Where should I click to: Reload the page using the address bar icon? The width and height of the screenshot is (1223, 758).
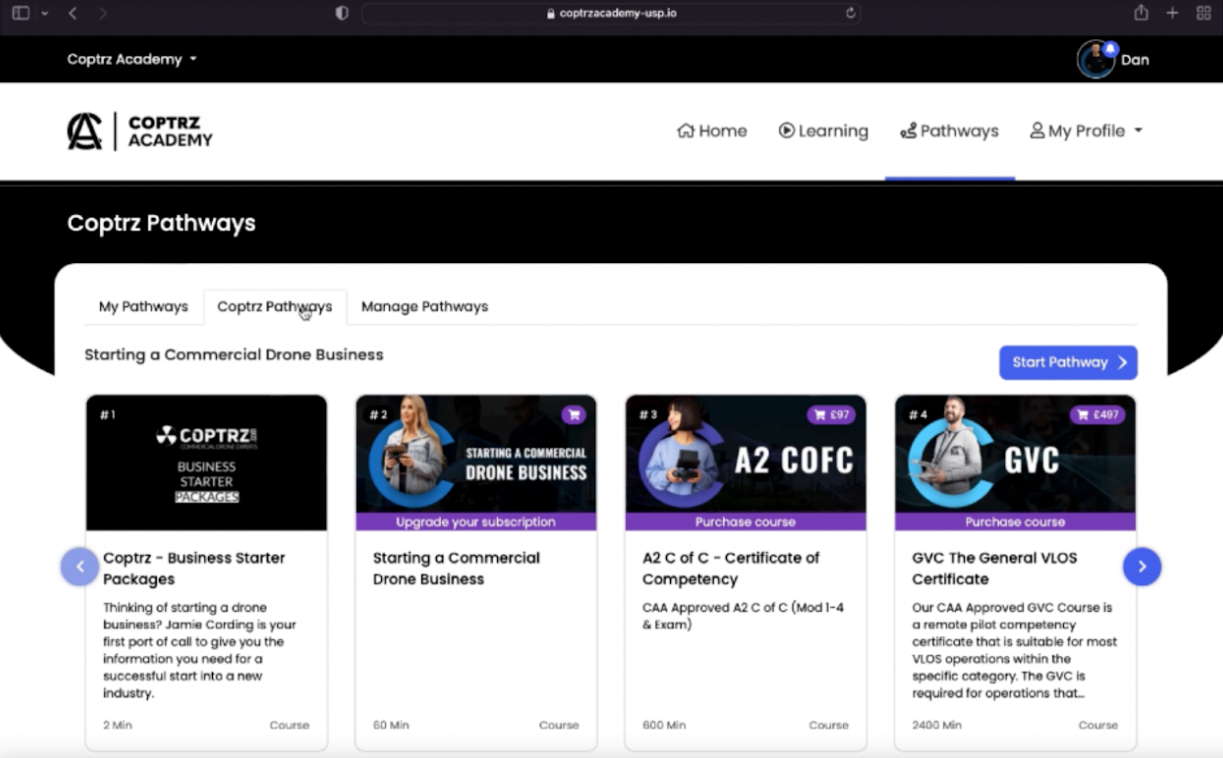(x=851, y=13)
